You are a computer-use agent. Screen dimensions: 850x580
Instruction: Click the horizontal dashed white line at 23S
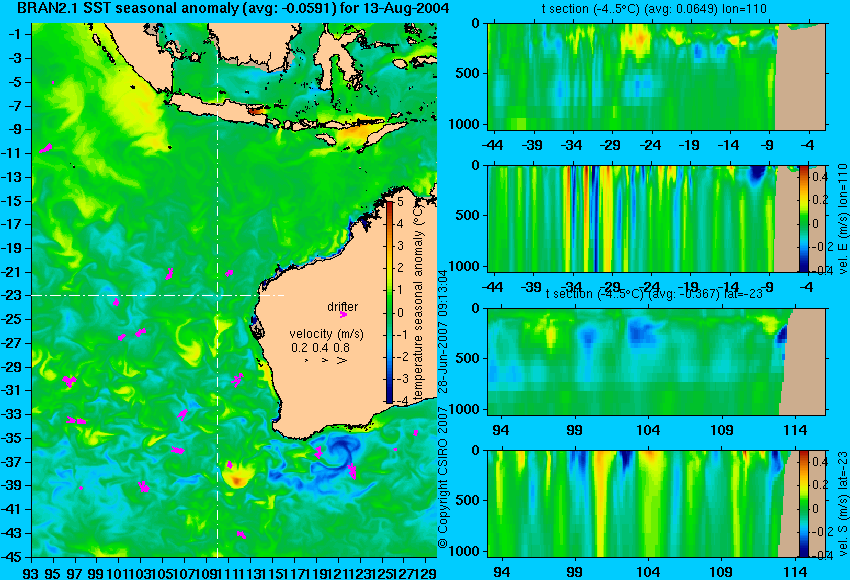(x=158, y=295)
